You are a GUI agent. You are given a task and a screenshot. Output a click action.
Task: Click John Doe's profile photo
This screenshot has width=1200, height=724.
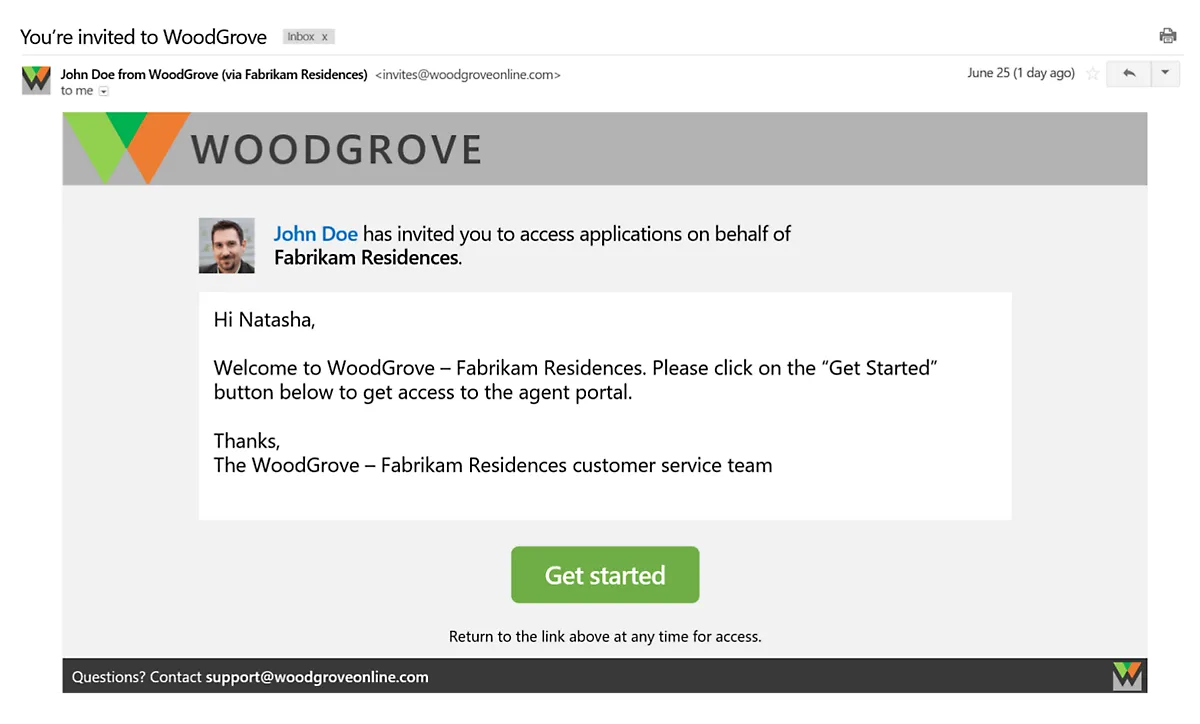[x=227, y=246]
